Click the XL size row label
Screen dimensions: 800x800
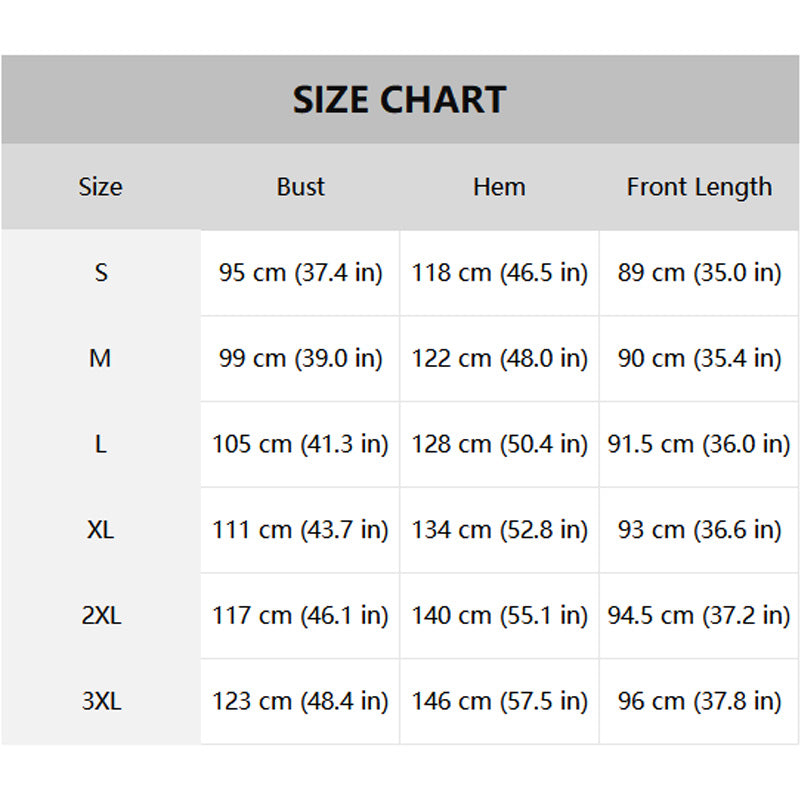click(101, 530)
